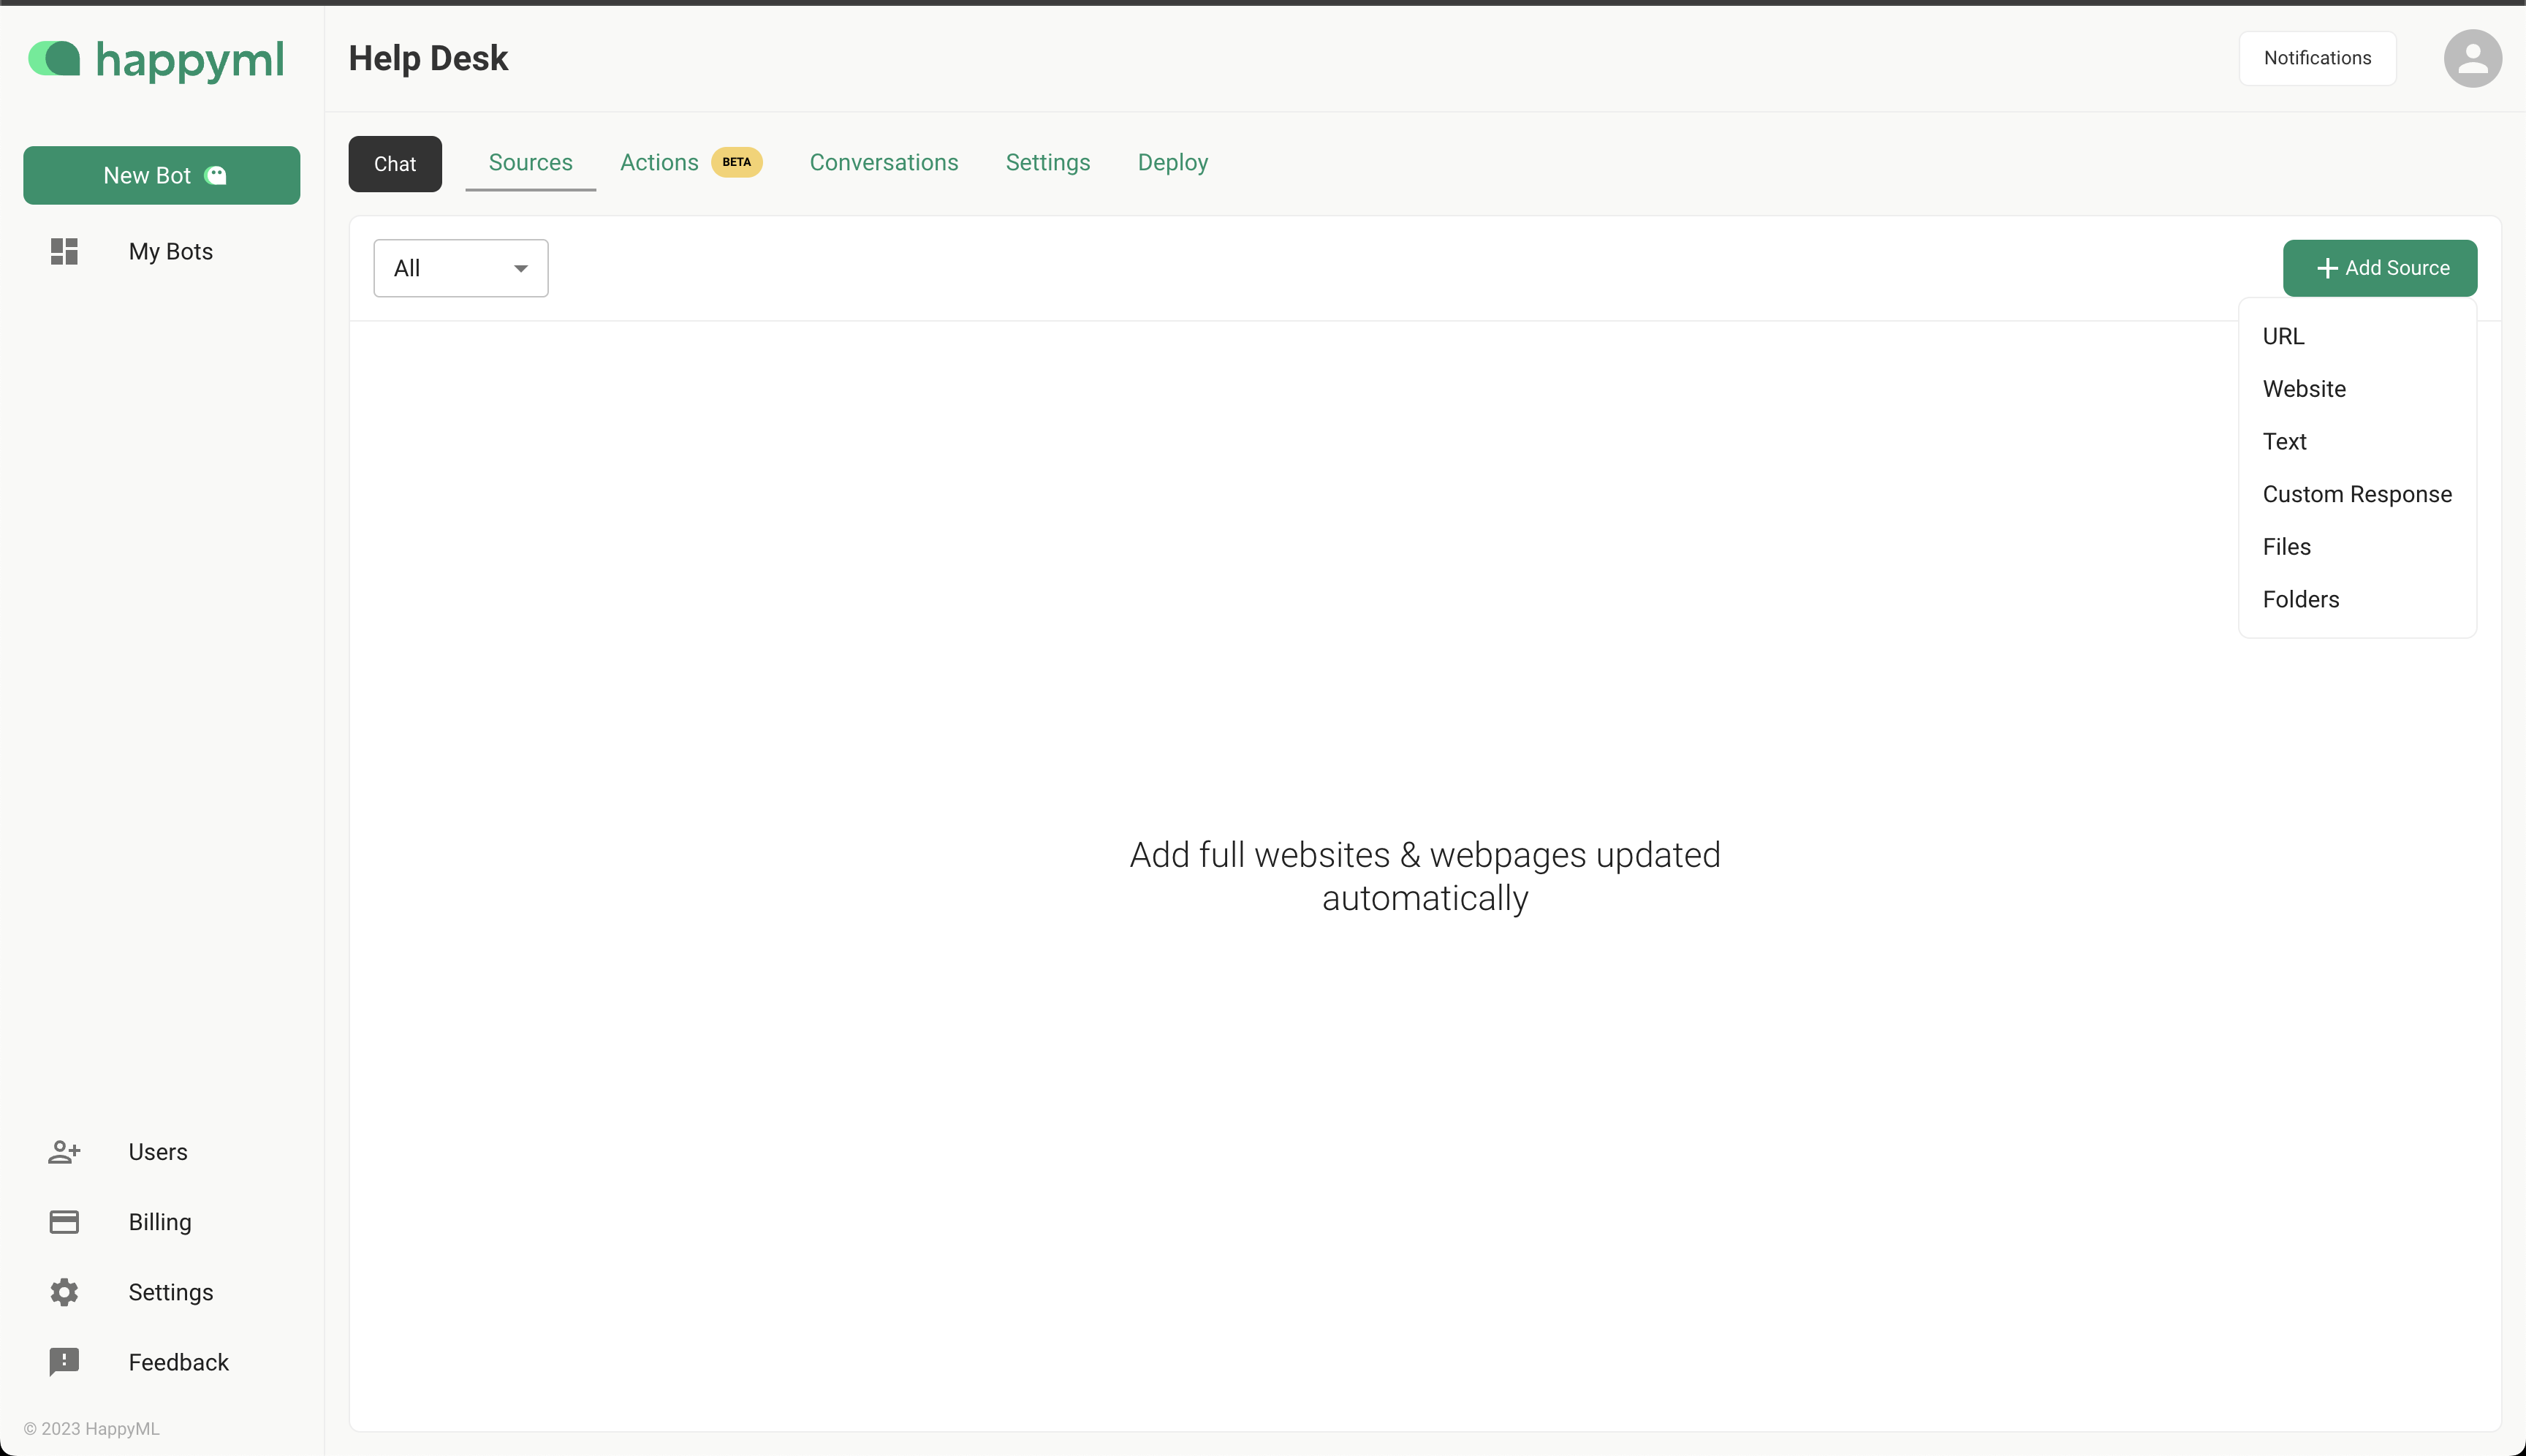Open the profile avatar menu
This screenshot has width=2526, height=1456.
(2471, 58)
